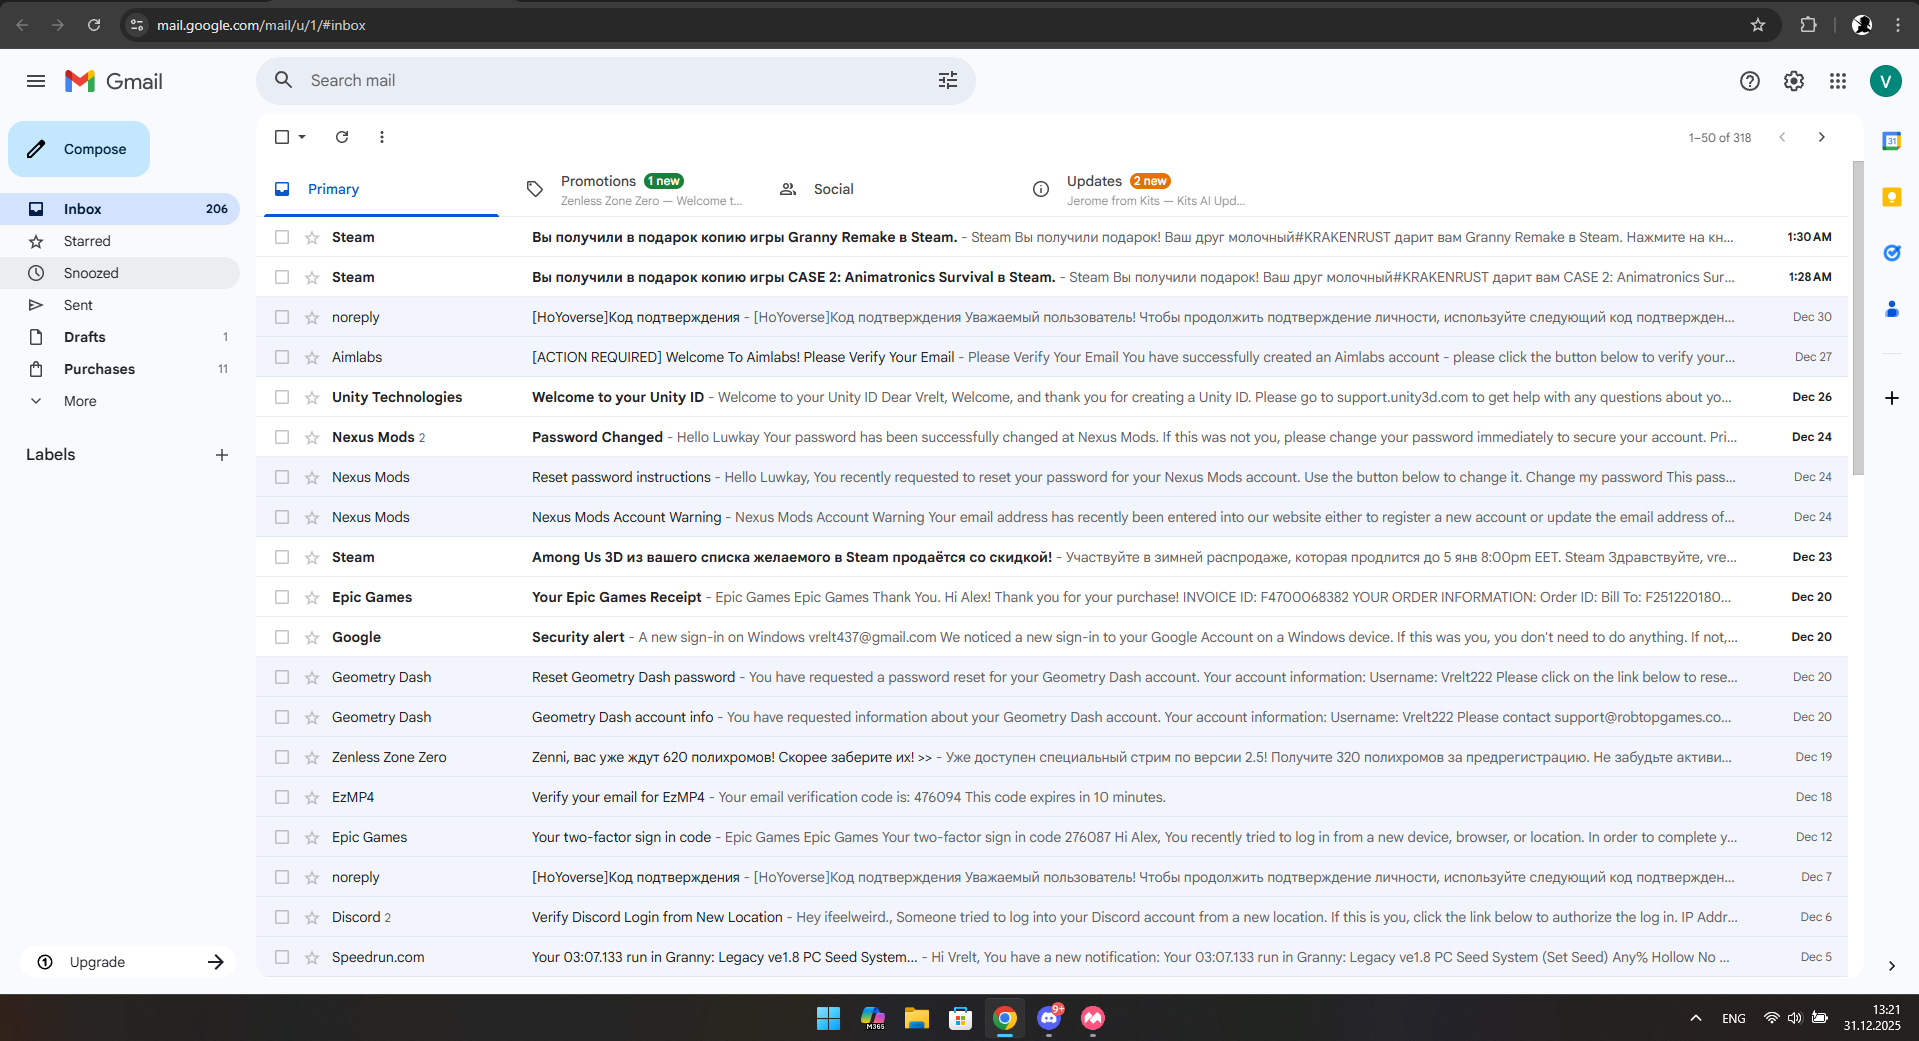Star the Granny Remake Steam email
Image resolution: width=1919 pixels, height=1041 pixels.
coord(312,237)
